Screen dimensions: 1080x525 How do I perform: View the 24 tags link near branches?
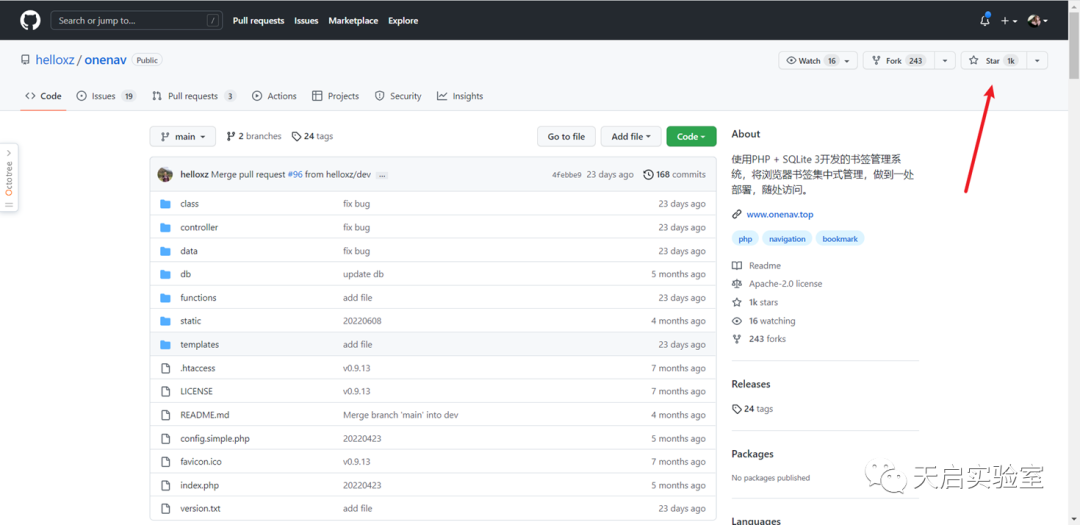point(312,136)
